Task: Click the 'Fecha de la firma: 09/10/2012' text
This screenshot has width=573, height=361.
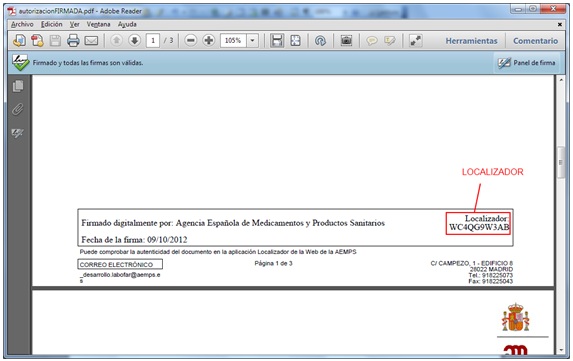Action: pyautogui.click(x=134, y=240)
